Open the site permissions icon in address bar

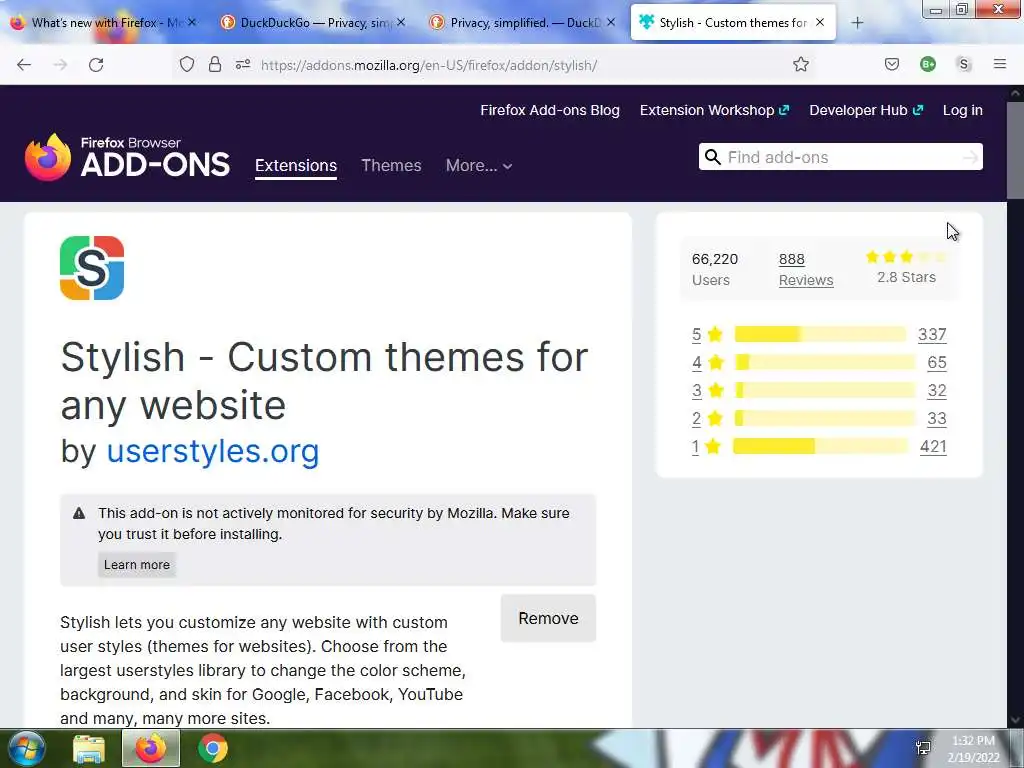pos(243,65)
